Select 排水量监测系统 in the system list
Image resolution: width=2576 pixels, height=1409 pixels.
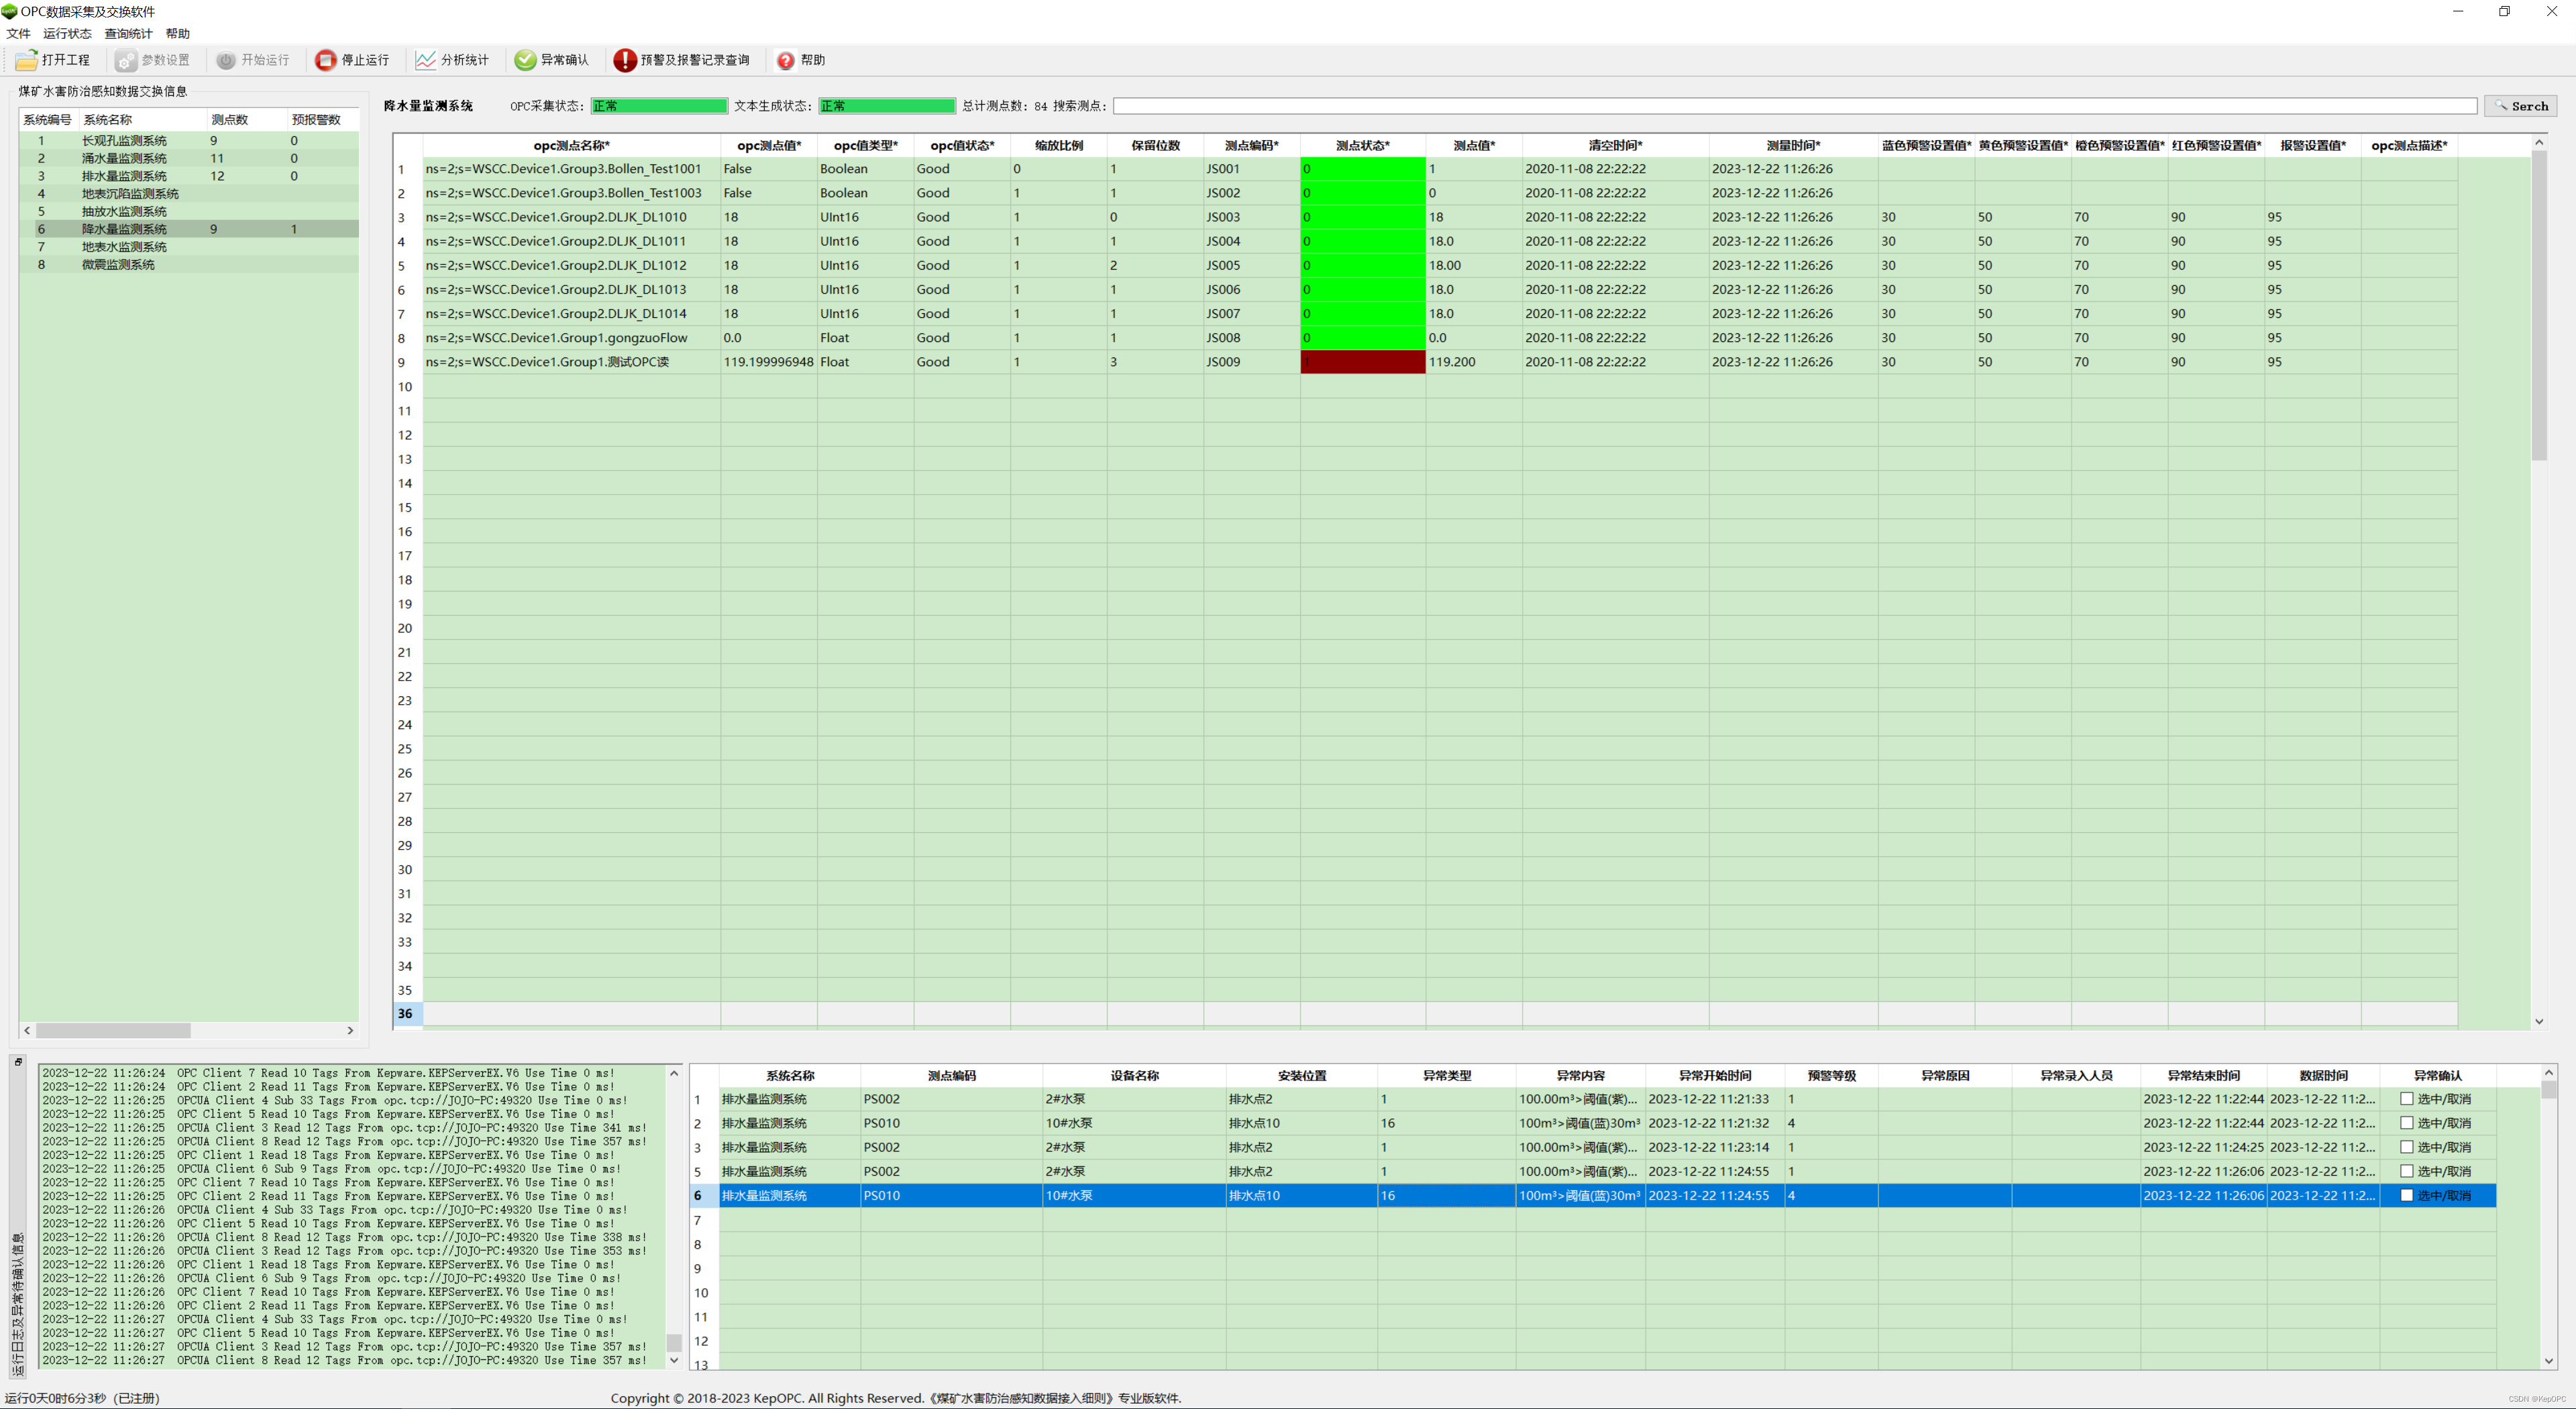pos(124,176)
